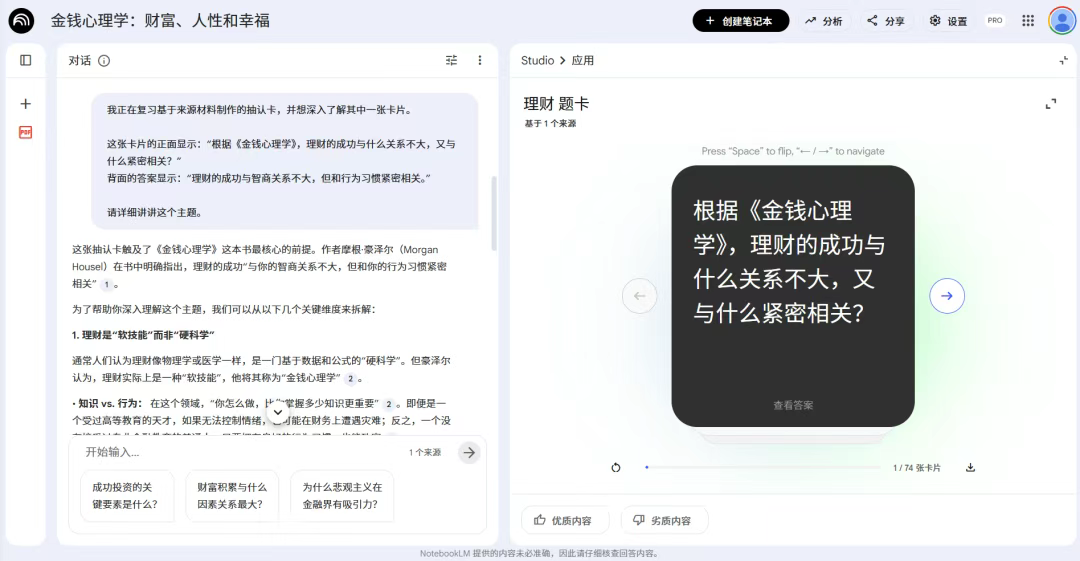Go to previous flashcard arrow
The height and width of the screenshot is (561, 1080).
click(x=640, y=296)
